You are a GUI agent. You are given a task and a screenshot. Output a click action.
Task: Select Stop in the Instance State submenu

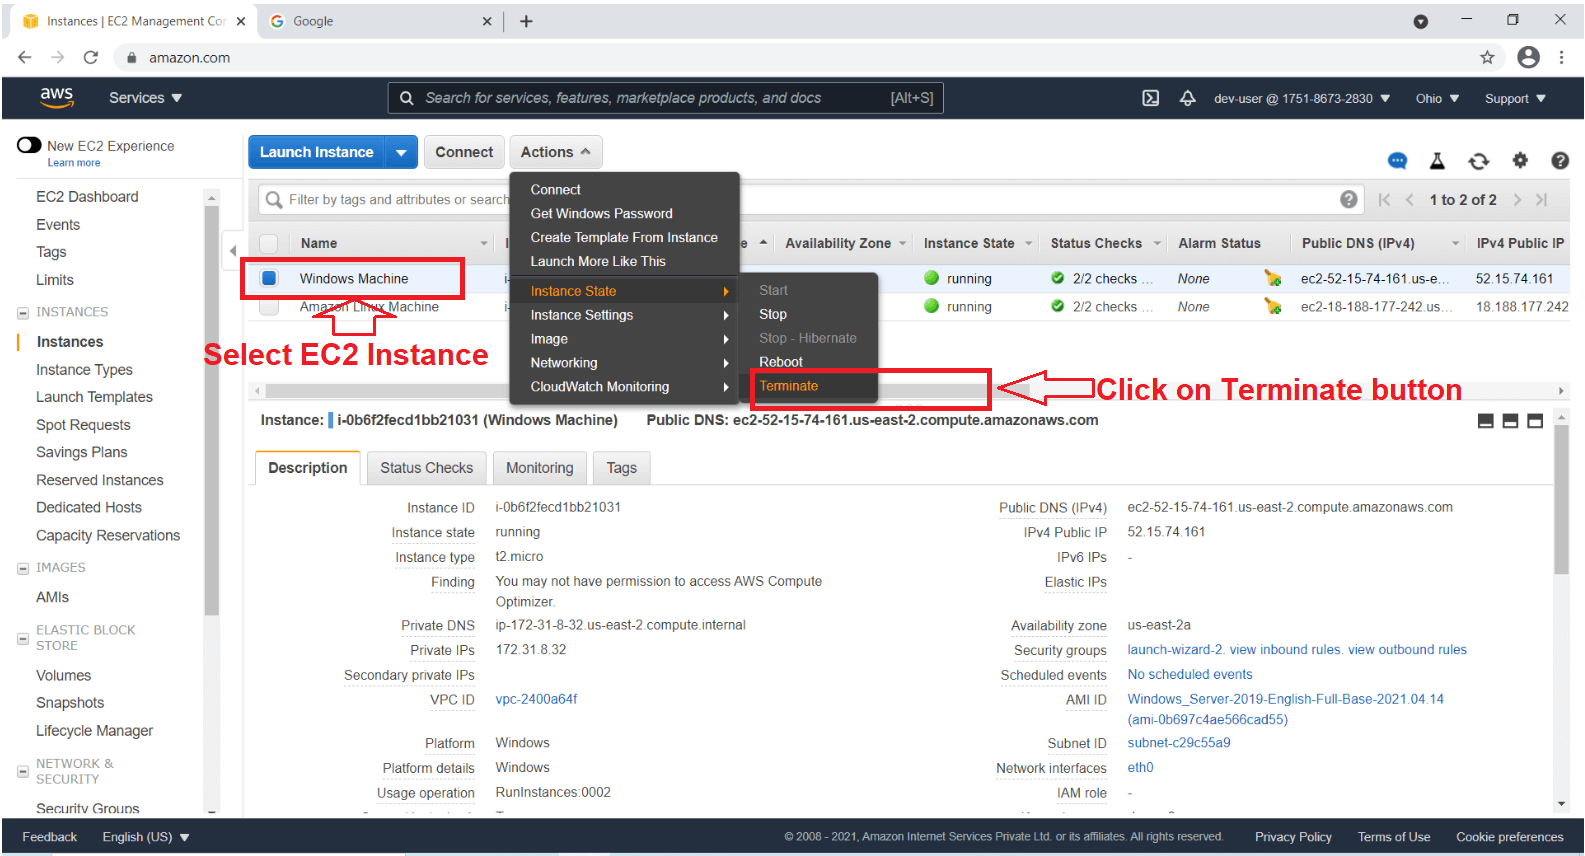773,314
